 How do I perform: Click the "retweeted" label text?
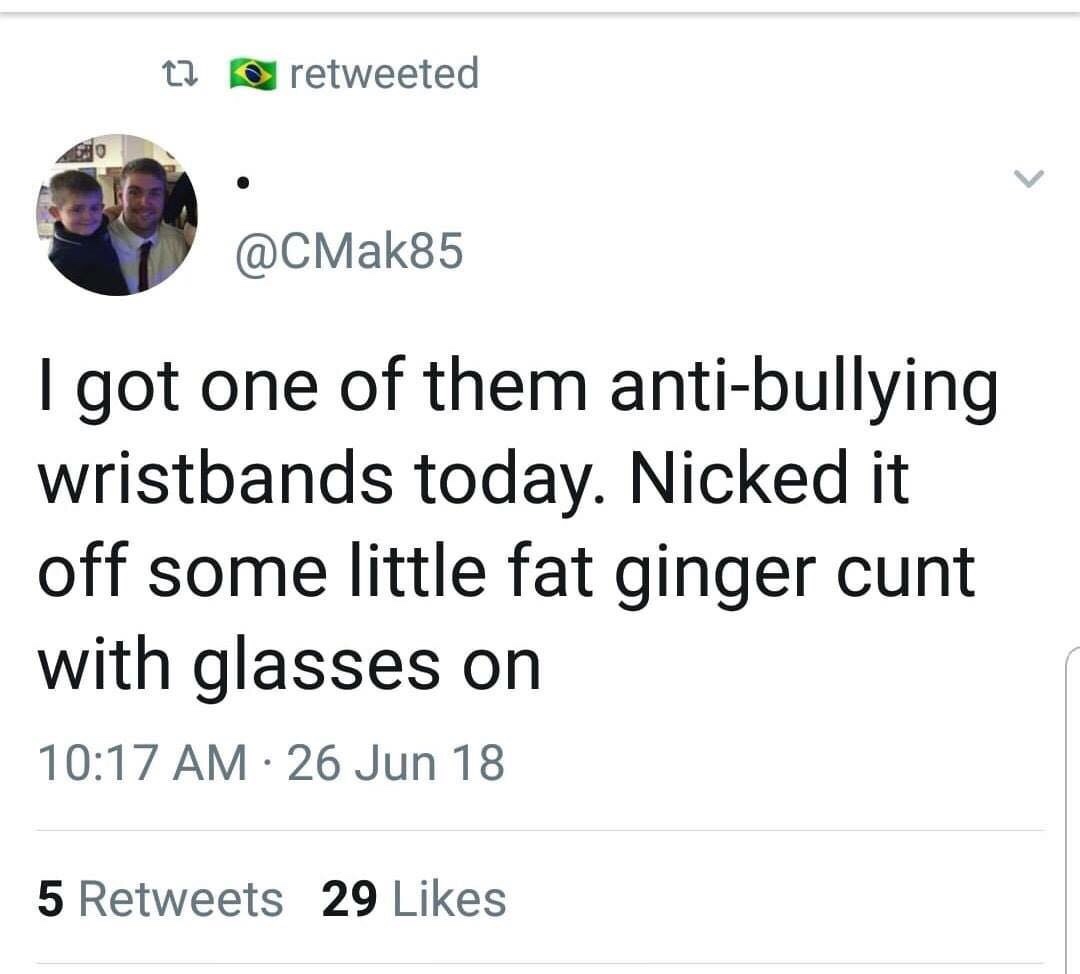384,74
